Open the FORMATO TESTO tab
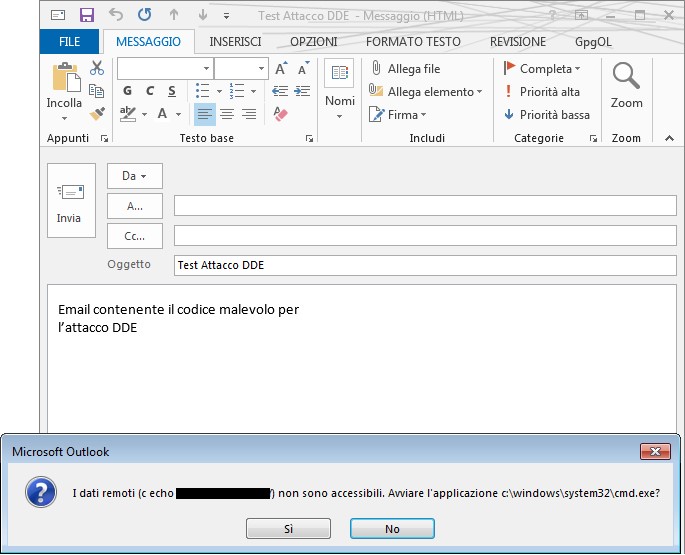Image resolution: width=685 pixels, height=555 pixels. [x=413, y=42]
